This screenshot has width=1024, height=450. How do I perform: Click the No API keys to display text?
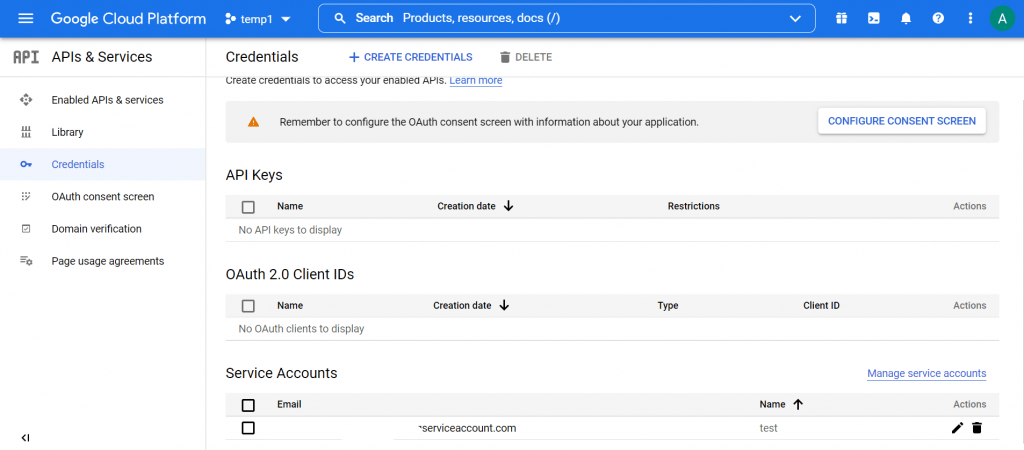(x=290, y=230)
